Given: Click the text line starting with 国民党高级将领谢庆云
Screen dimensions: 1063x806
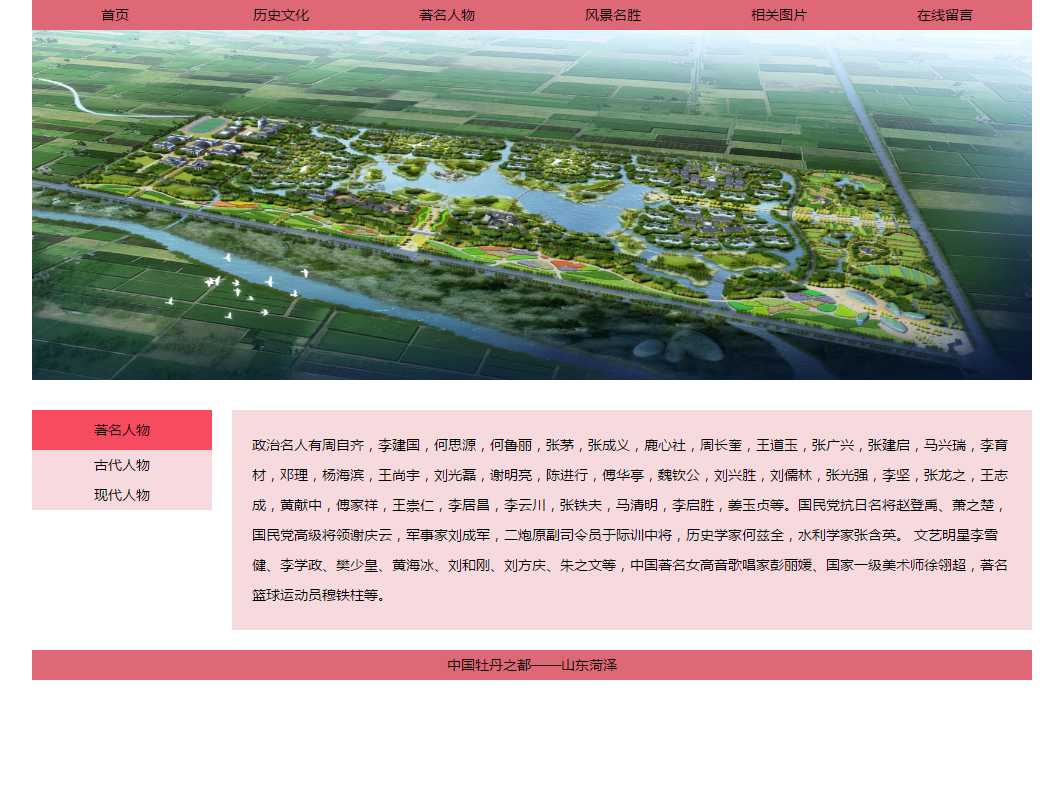Looking at the screenshot, I should (630, 535).
